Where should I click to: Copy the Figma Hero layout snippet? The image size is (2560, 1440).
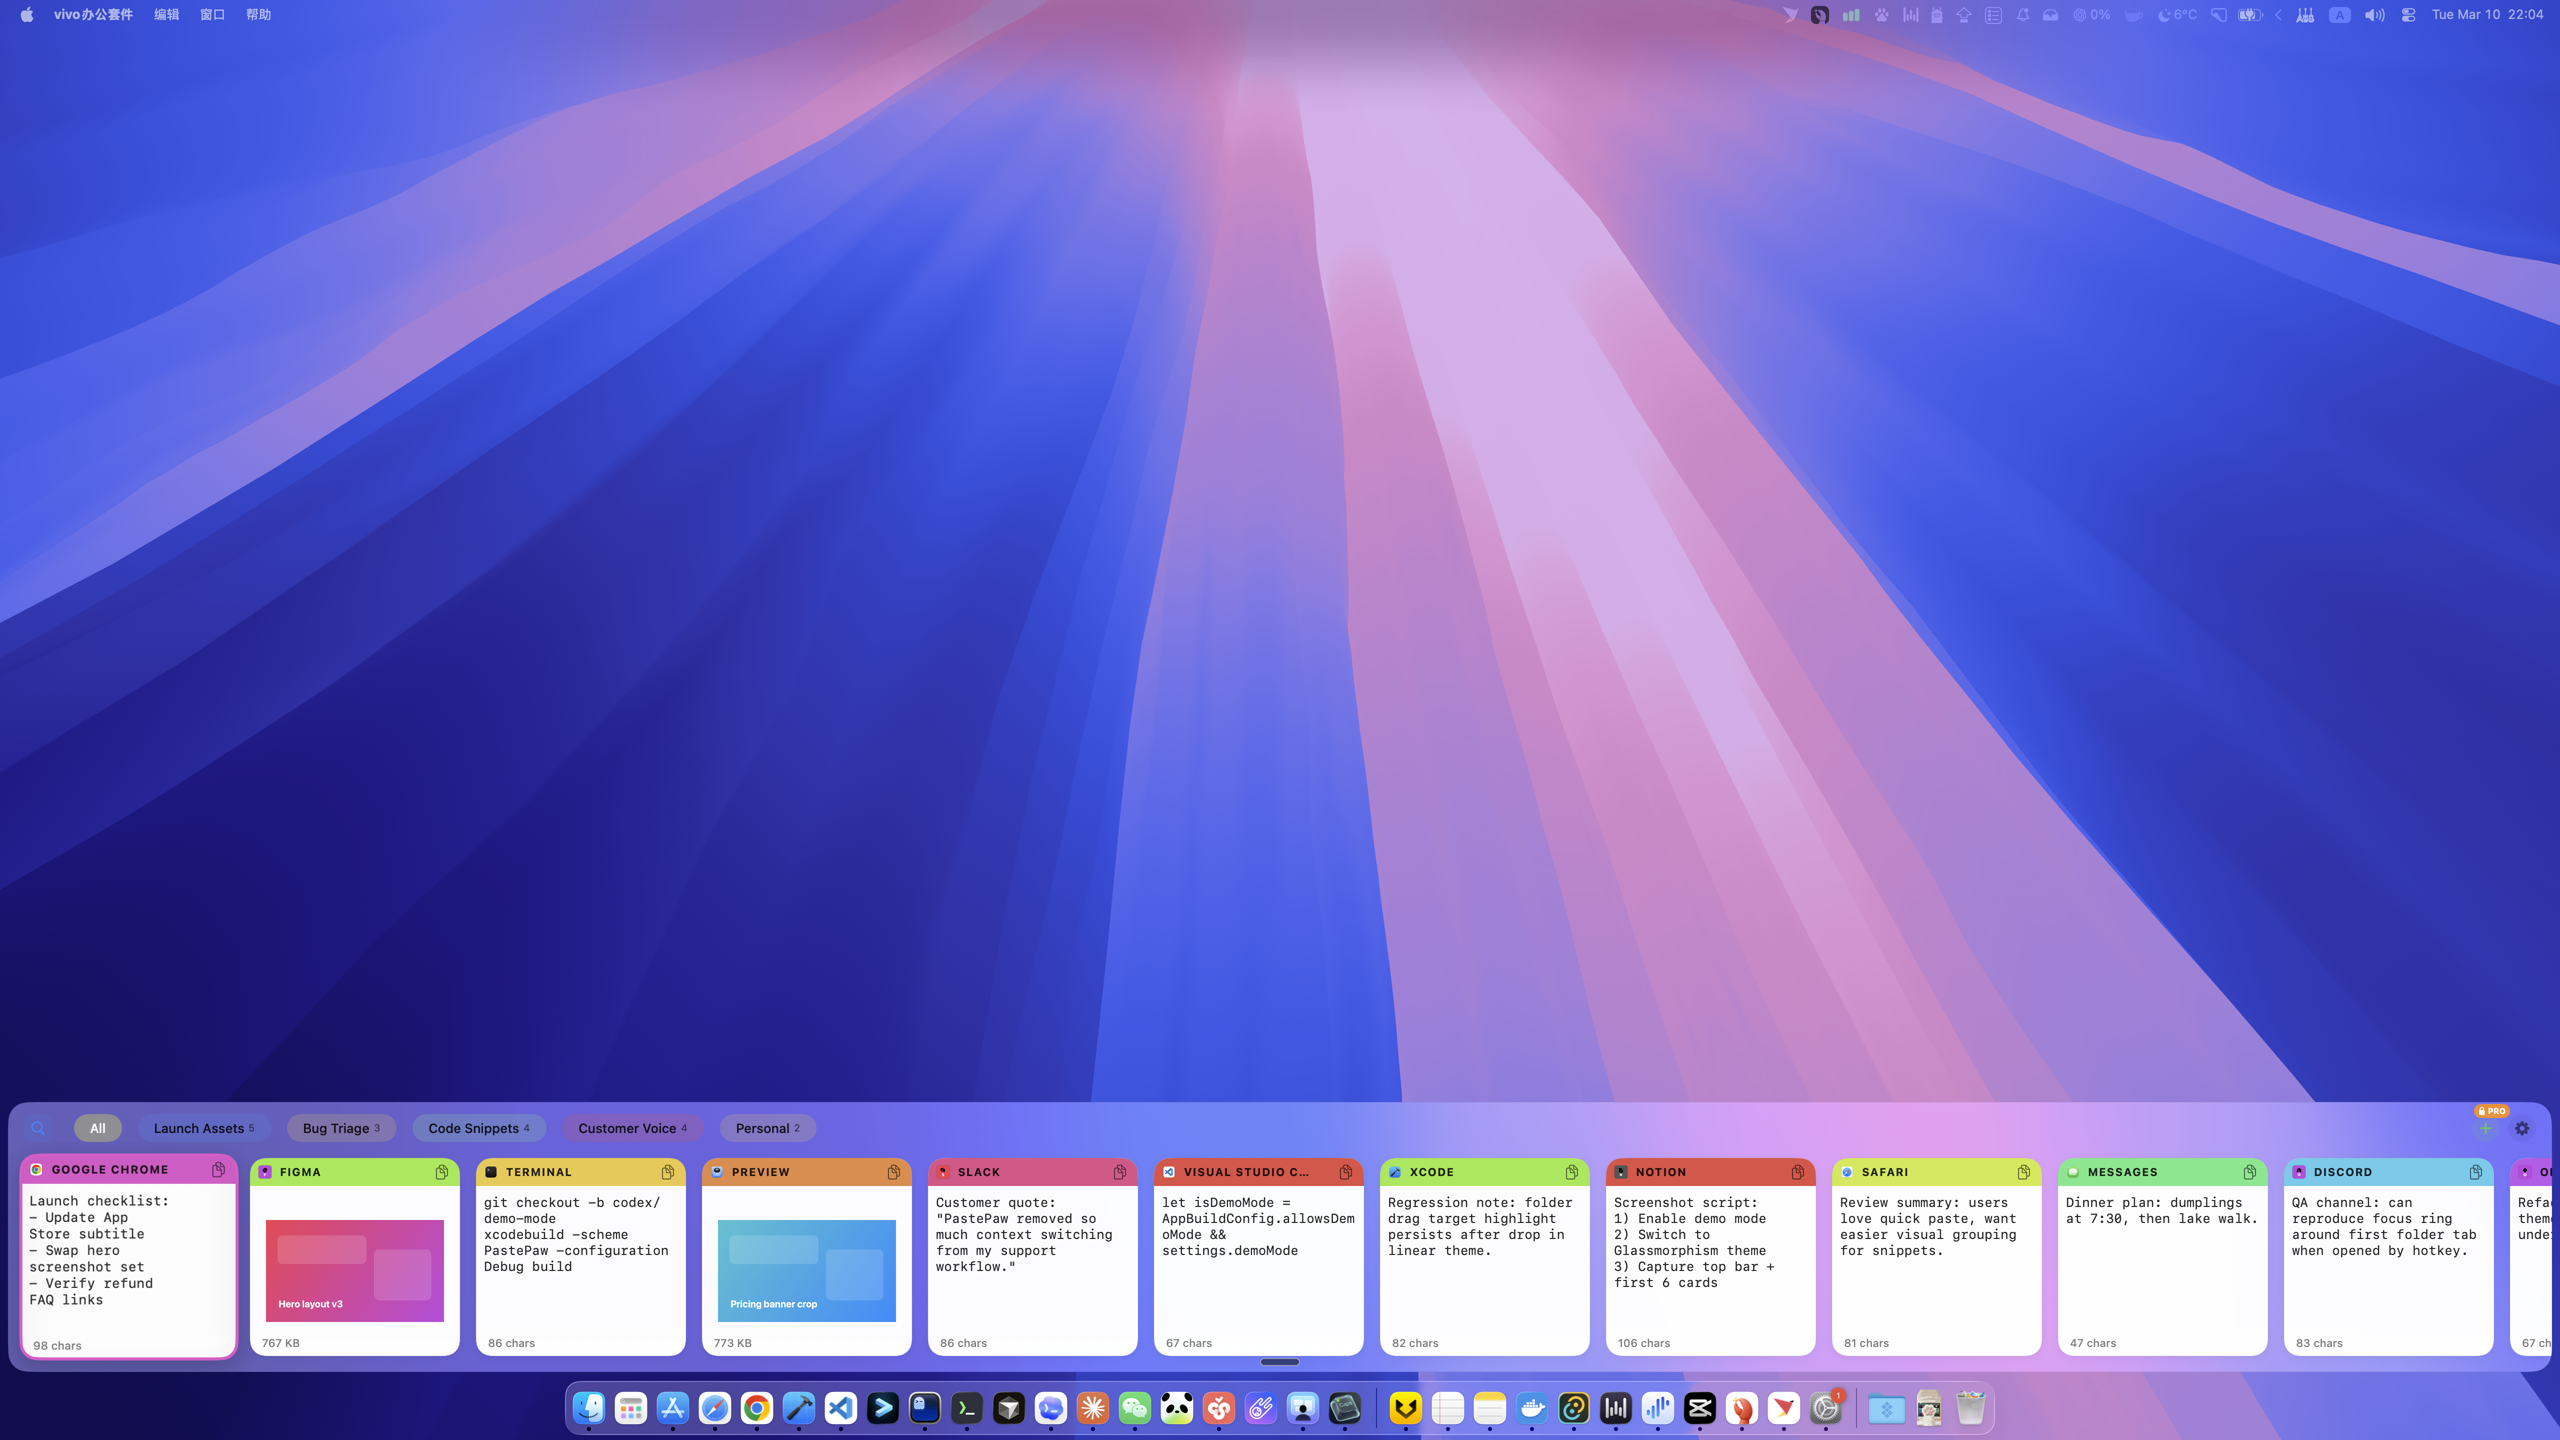(x=444, y=1172)
